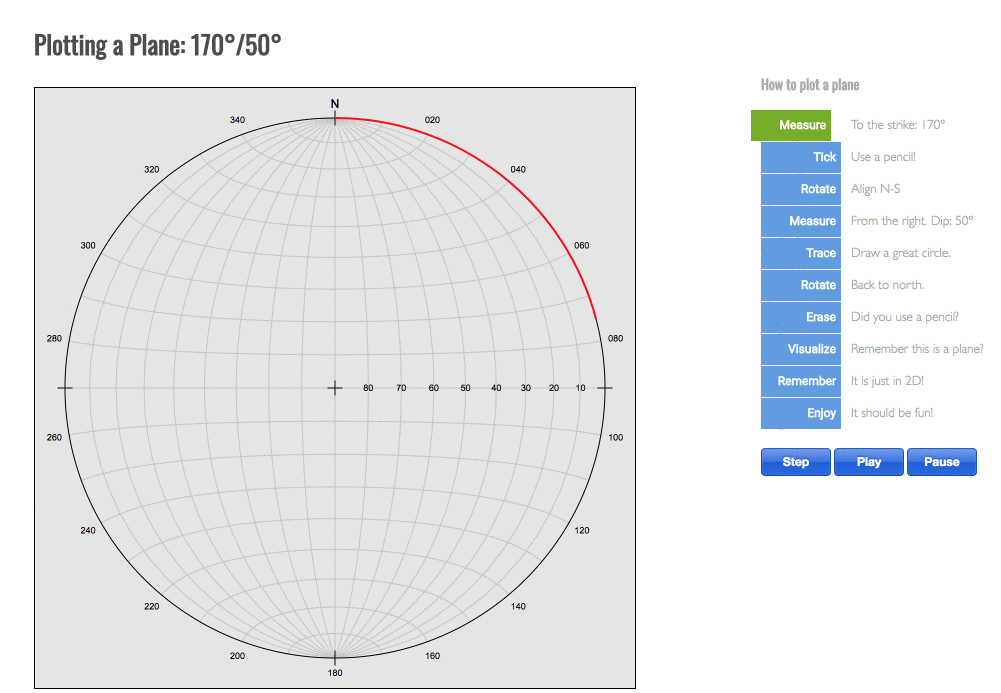Choose the Trace step to draw great circle
This screenshot has height=693, width=1001.
click(800, 253)
